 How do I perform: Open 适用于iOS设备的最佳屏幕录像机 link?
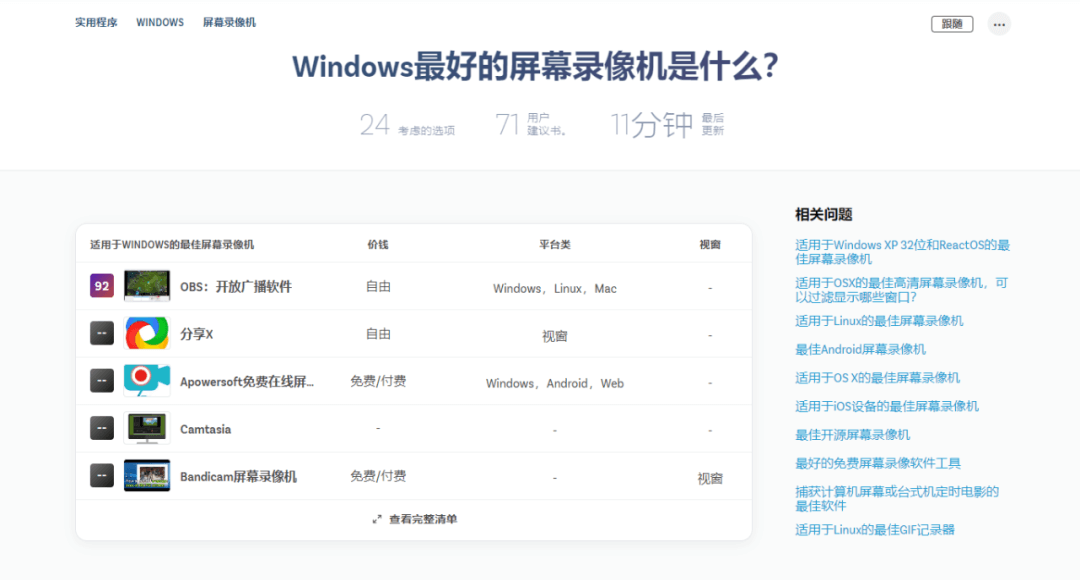[x=886, y=406]
